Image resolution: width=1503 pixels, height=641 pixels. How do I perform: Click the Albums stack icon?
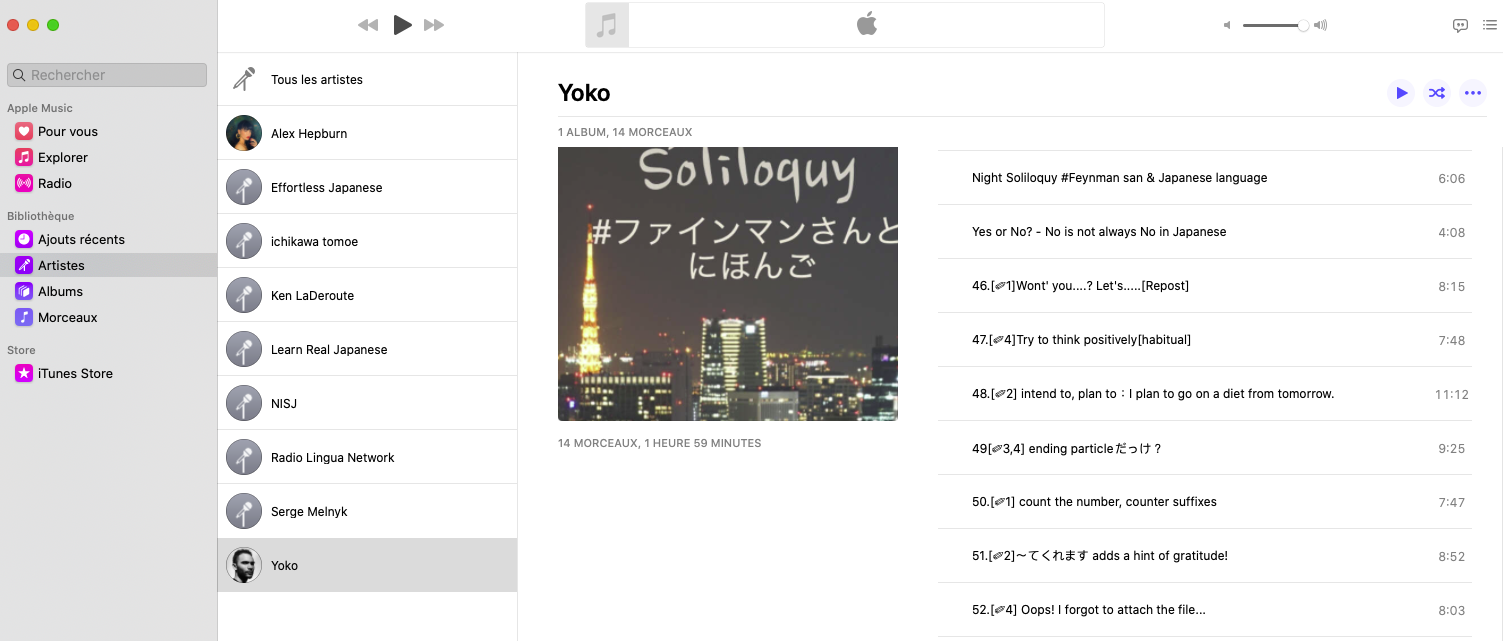click(x=24, y=291)
